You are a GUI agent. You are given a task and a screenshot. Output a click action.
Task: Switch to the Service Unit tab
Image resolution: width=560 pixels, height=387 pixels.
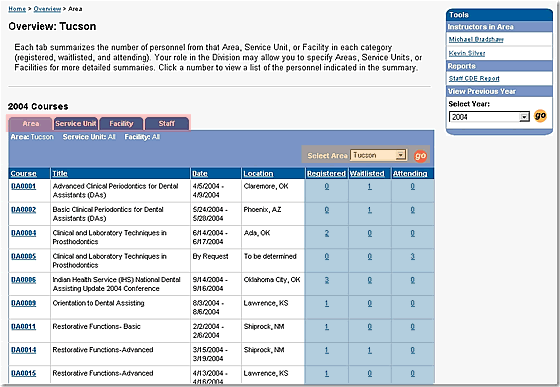pos(76,124)
